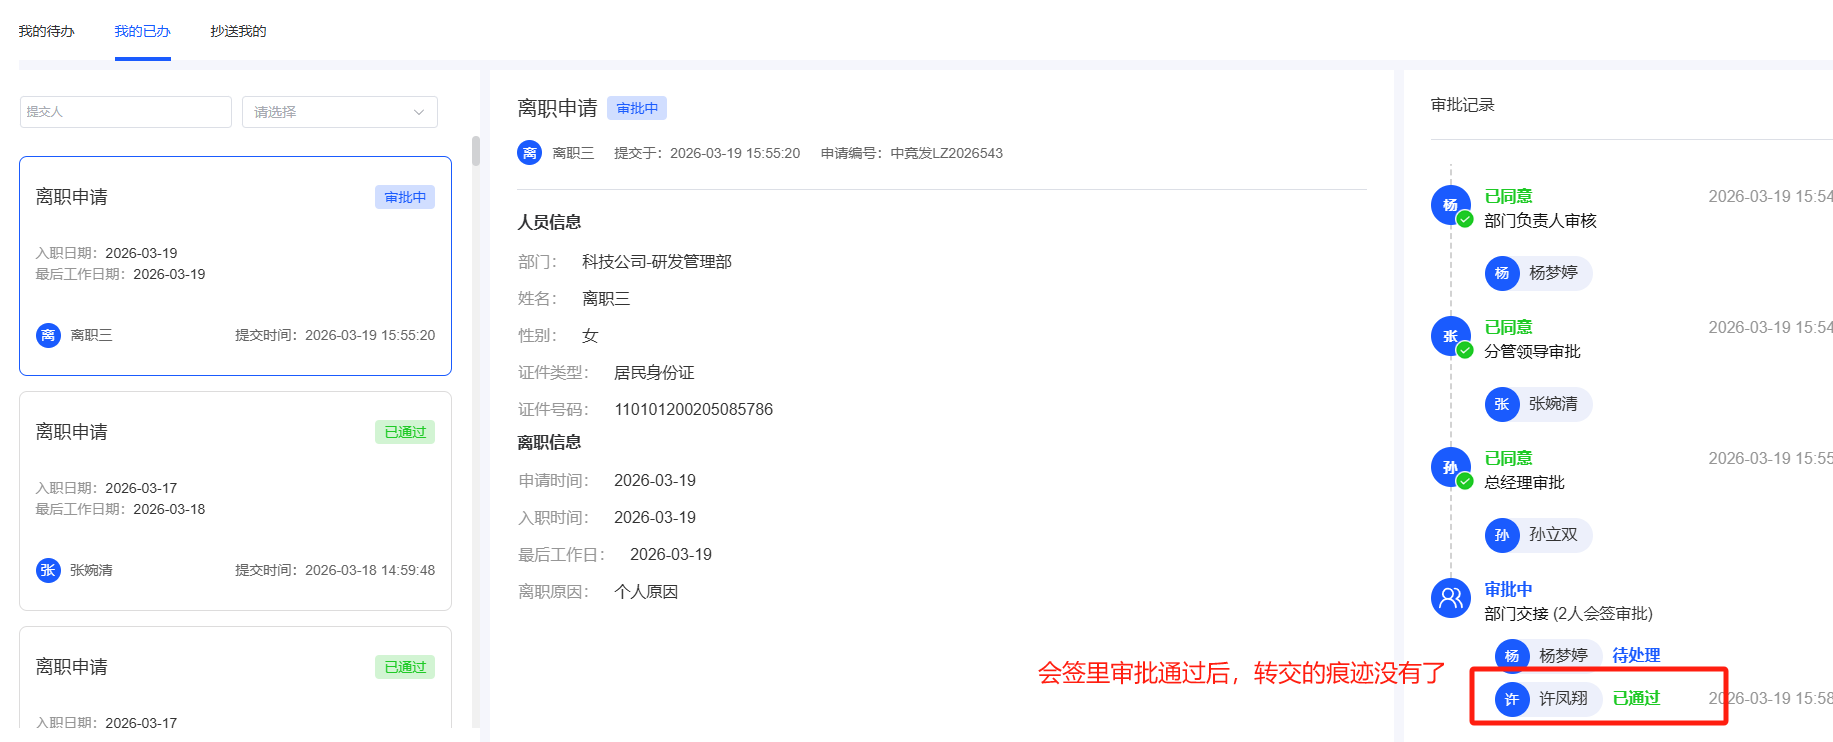This screenshot has width=1833, height=742.
Task: Select the 我的已办 tab
Action: click(x=142, y=31)
